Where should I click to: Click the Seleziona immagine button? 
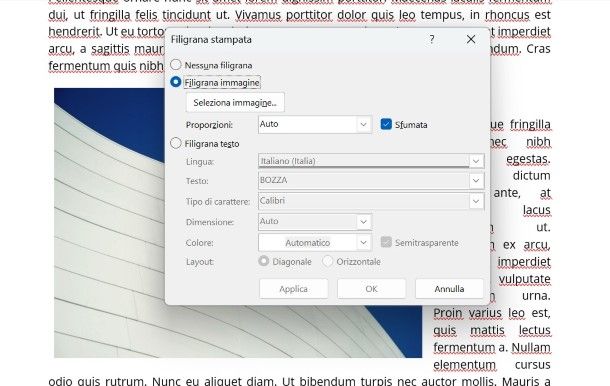(x=235, y=103)
